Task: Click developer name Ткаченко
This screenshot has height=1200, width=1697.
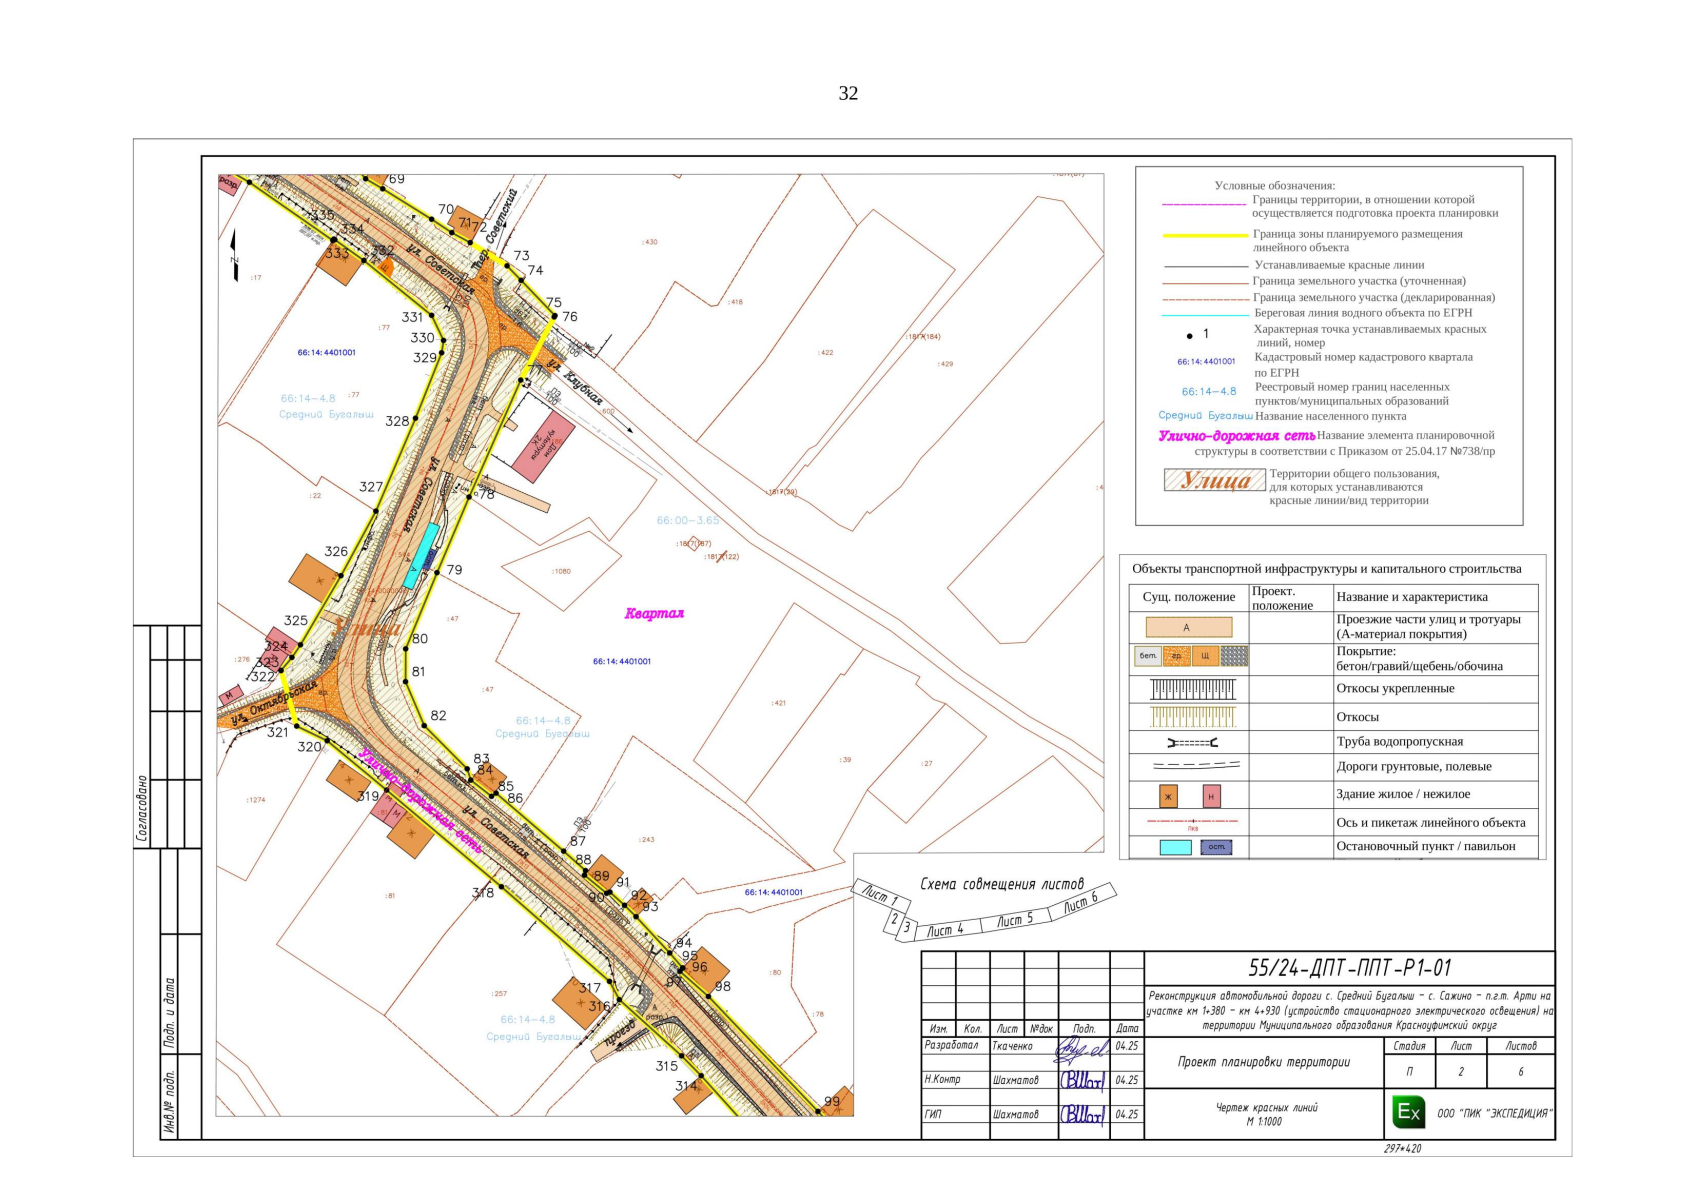Action: [x=1012, y=1046]
